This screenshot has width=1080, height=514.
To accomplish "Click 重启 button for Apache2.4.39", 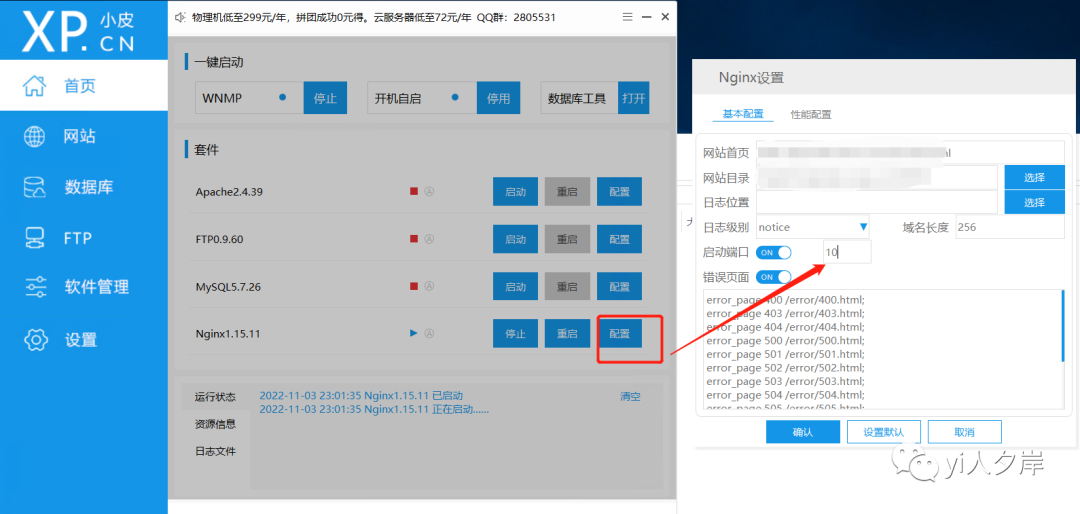I will (x=568, y=192).
